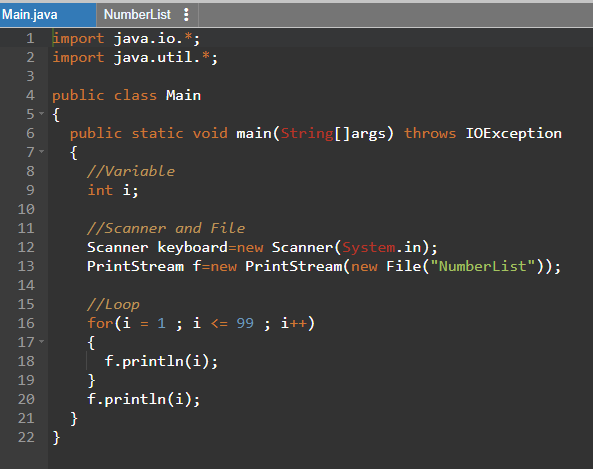
Task: Click the 'throws' keyword on line 6
Action: click(x=430, y=134)
